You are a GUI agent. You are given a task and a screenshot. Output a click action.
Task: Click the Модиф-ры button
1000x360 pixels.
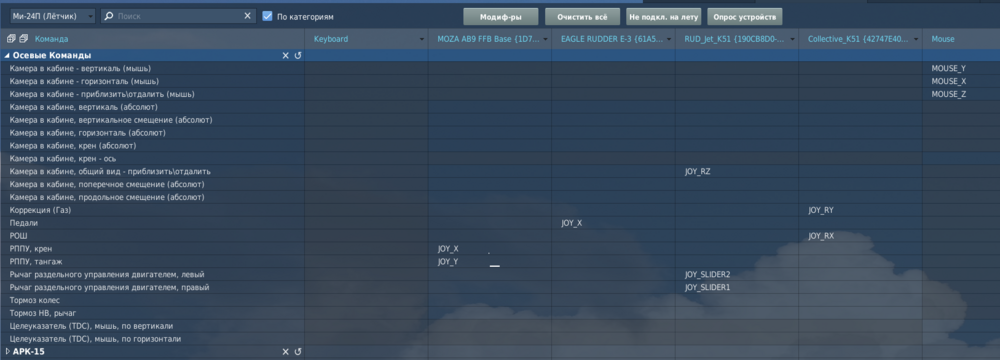pyautogui.click(x=501, y=17)
